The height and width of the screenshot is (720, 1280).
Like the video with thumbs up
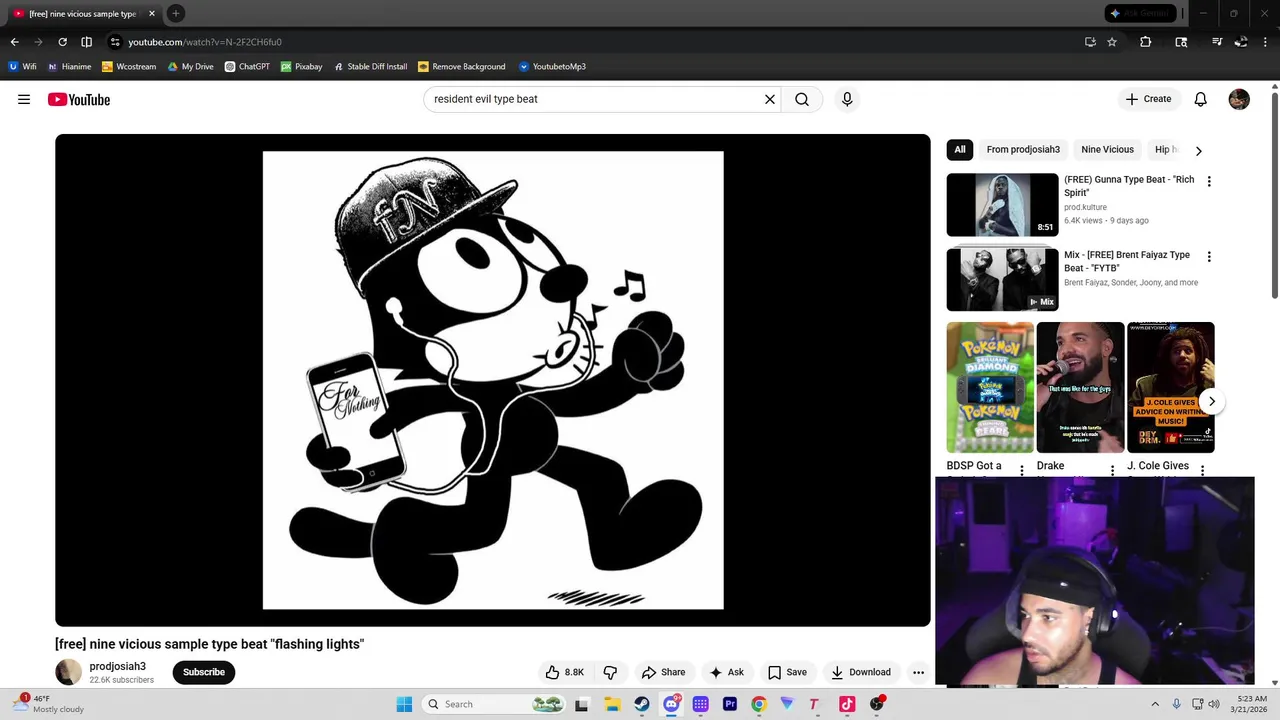(x=564, y=672)
